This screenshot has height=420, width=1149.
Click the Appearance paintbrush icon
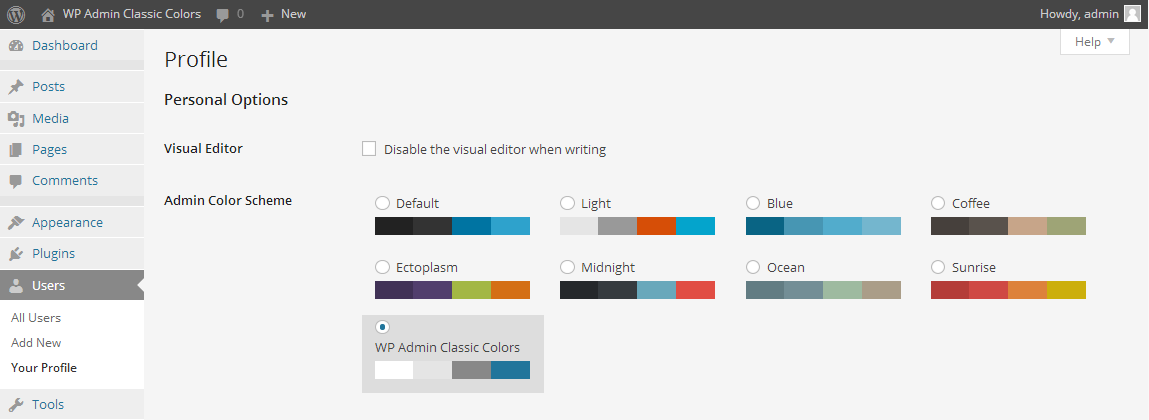15,223
